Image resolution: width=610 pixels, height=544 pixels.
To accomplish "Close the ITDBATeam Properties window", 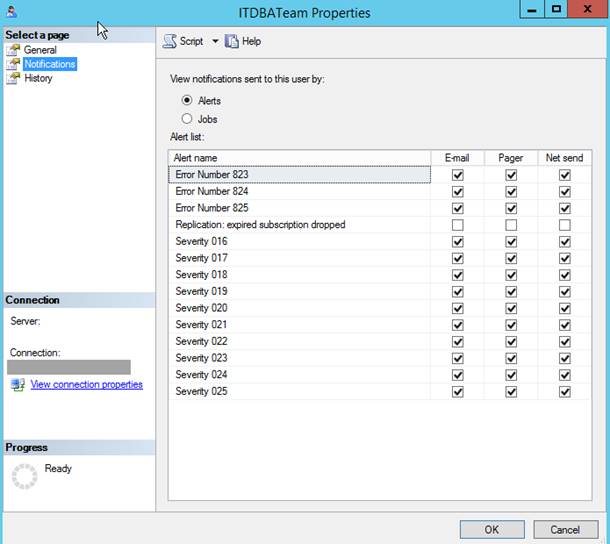I will coord(587,9).
